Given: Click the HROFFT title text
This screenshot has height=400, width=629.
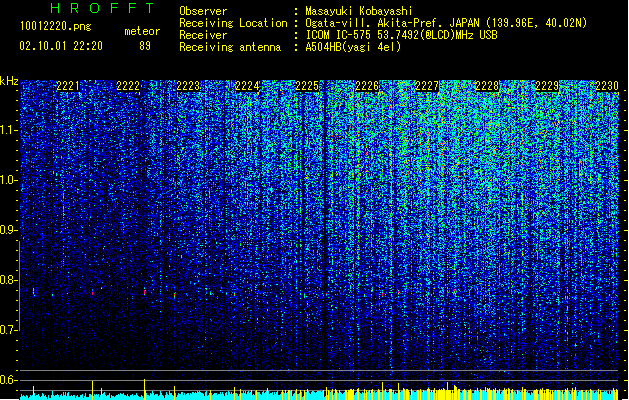Looking at the screenshot, I should 103,8.
